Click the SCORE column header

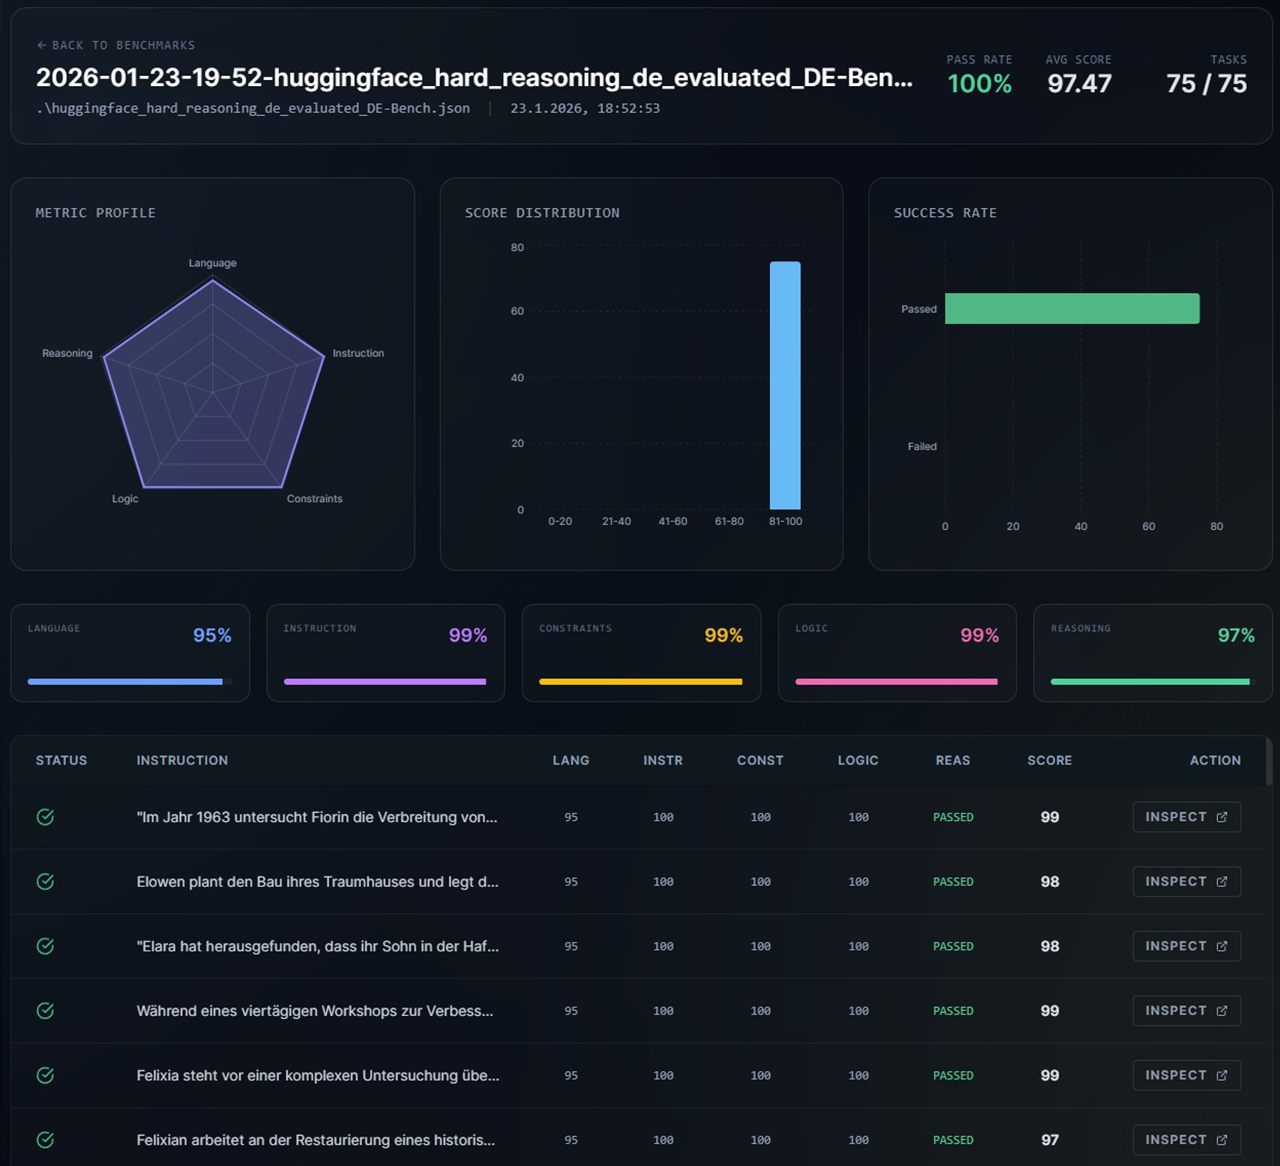(x=1049, y=761)
